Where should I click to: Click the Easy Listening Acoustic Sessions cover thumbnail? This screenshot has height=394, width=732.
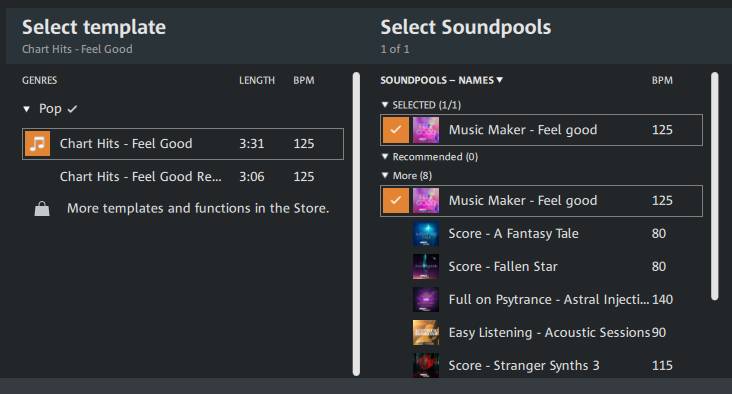click(426, 332)
